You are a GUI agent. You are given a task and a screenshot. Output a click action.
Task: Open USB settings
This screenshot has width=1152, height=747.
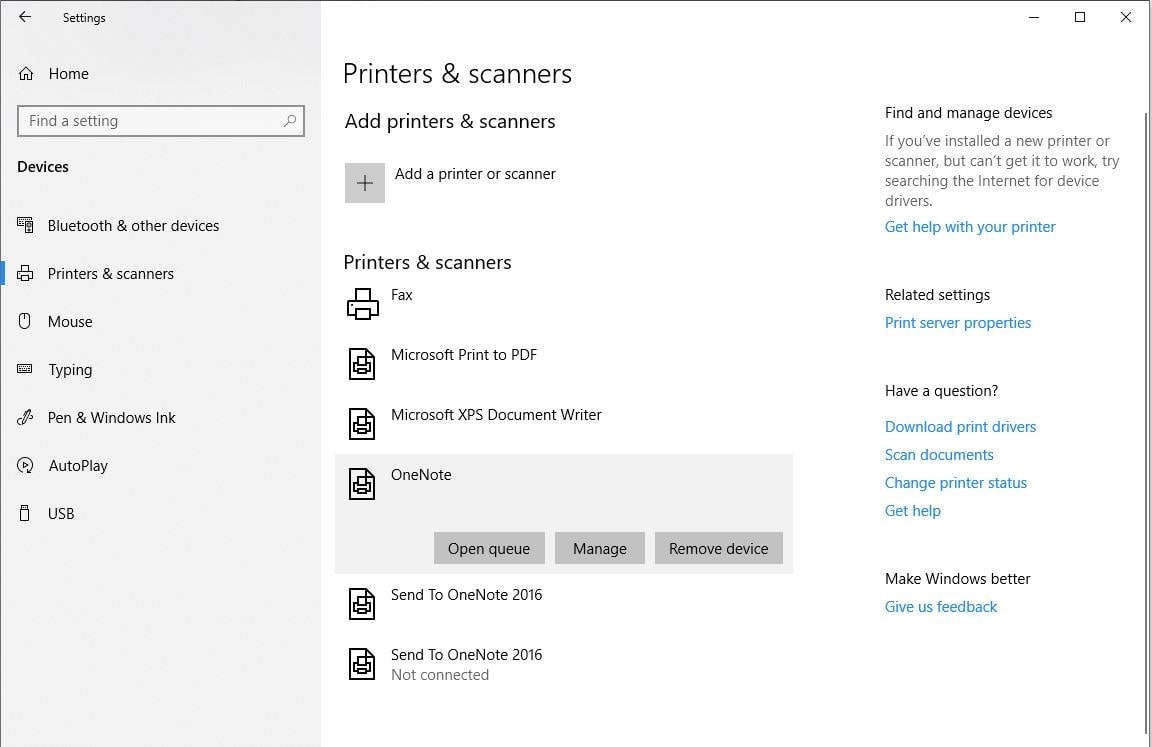tap(61, 513)
